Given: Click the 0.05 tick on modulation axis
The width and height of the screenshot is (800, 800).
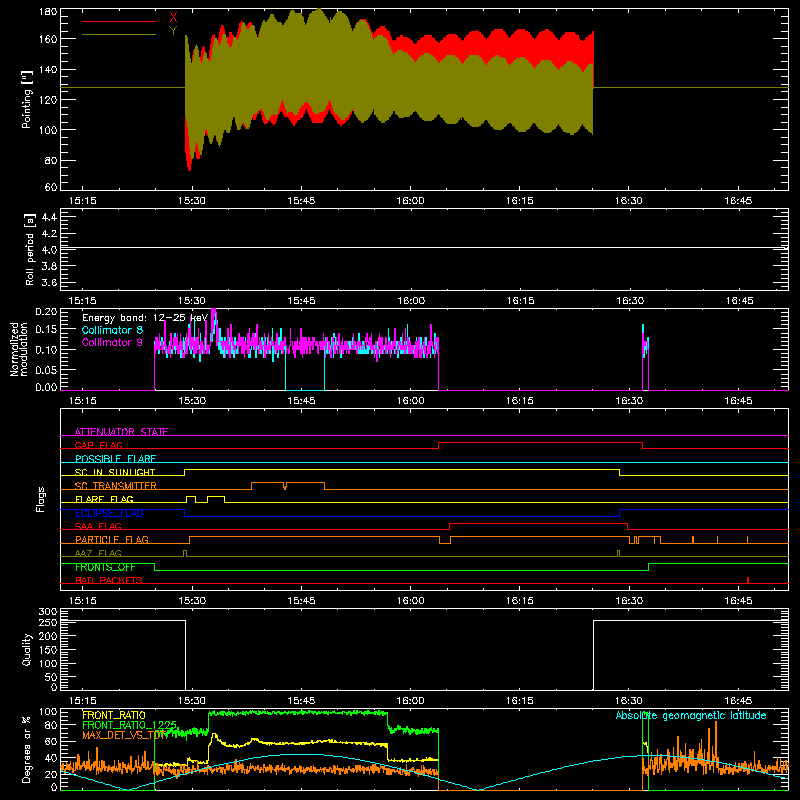Looking at the screenshot, I should coord(46,369).
